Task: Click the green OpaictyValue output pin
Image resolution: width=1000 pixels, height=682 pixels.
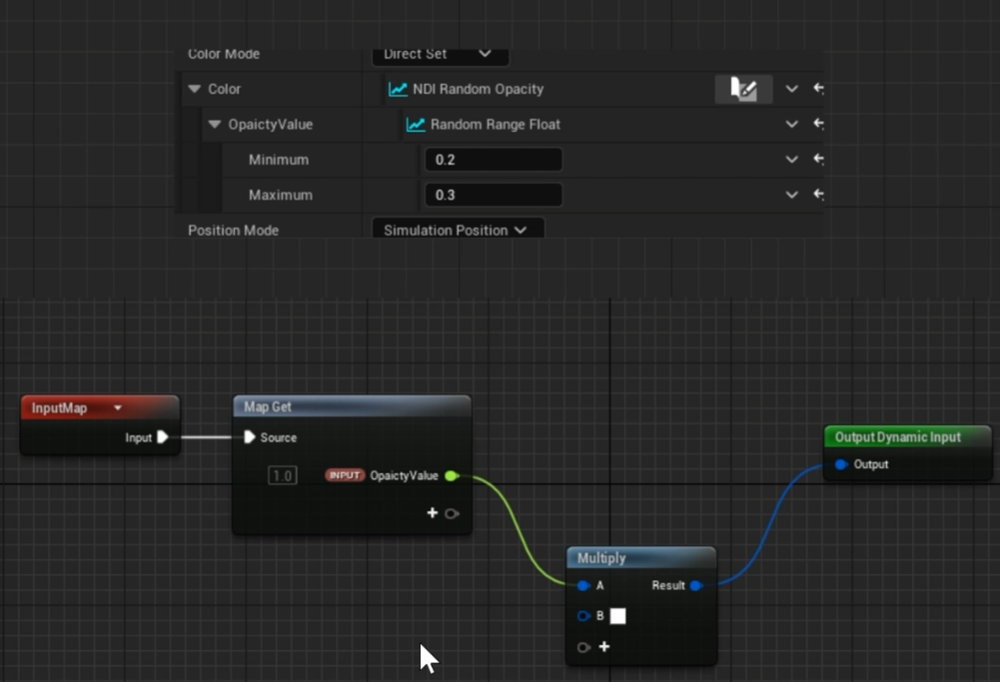Action: coord(452,475)
